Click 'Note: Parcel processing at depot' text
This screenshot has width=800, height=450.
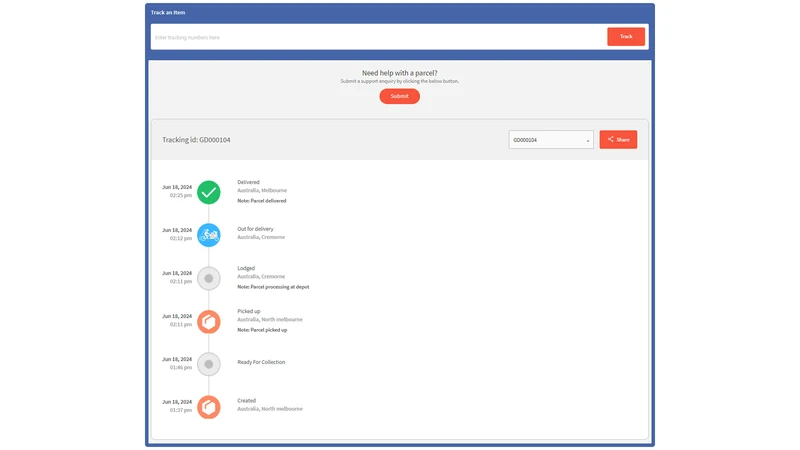coord(273,287)
